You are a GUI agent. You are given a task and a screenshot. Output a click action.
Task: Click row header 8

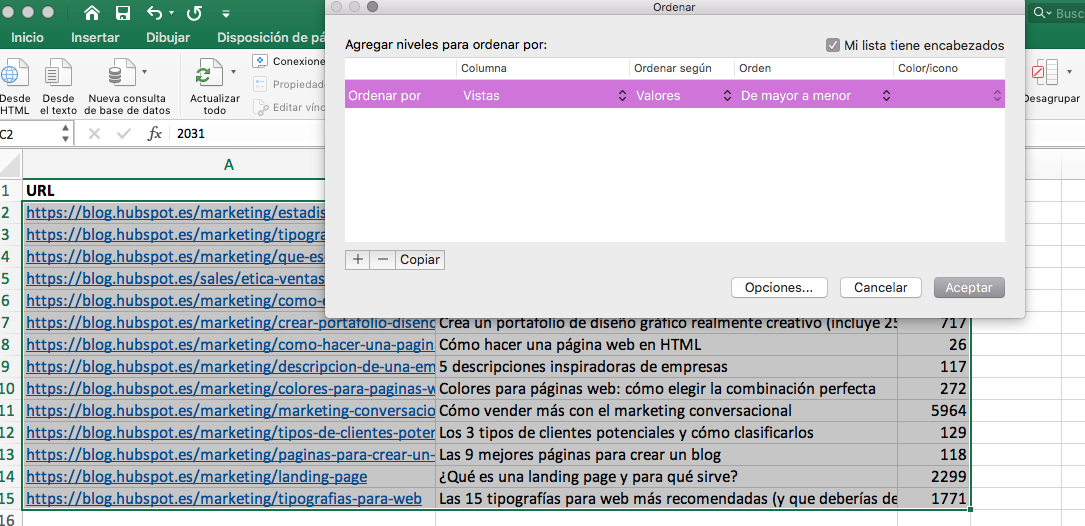click(10, 345)
